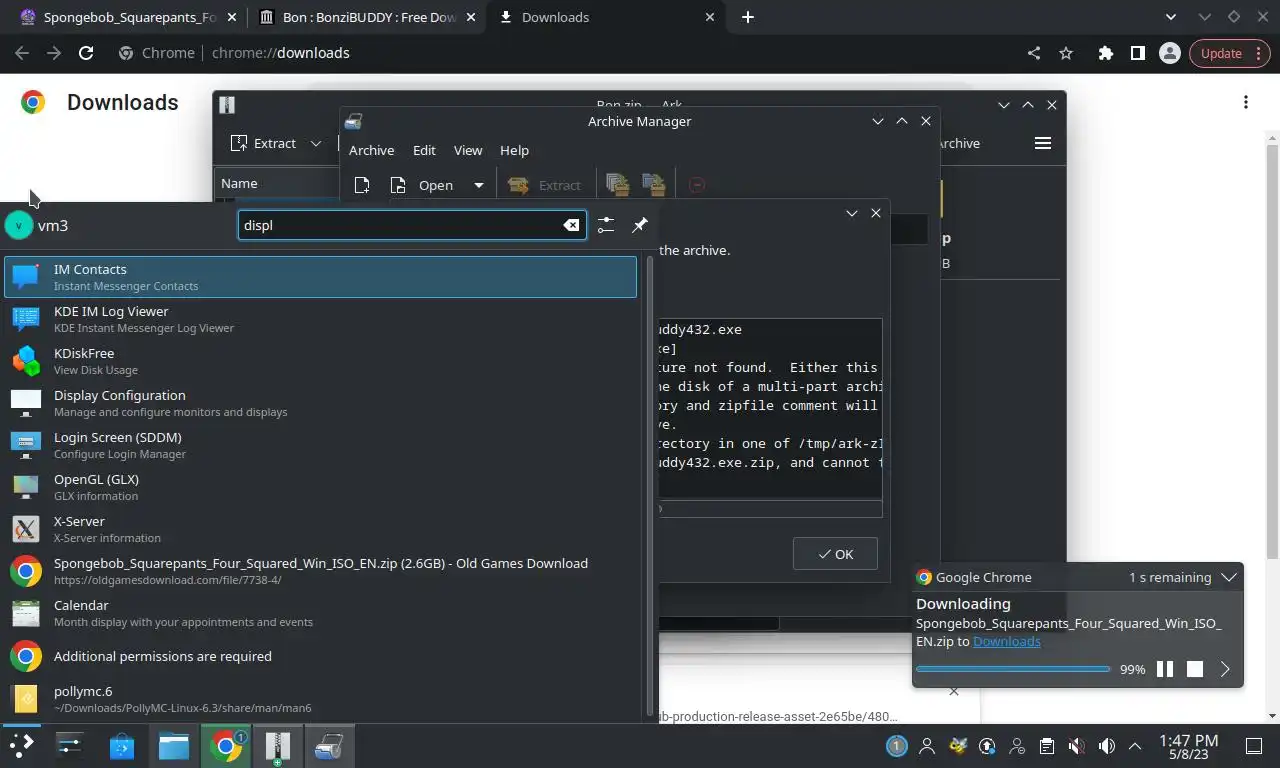Click Ark task in taskbar
Viewport: 1280px width, 768px height.
[277, 745]
